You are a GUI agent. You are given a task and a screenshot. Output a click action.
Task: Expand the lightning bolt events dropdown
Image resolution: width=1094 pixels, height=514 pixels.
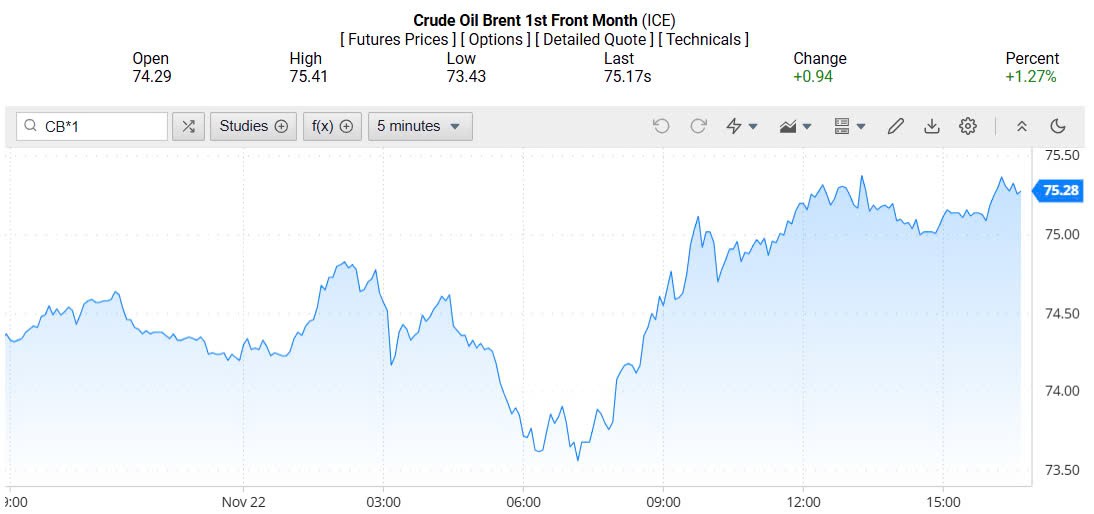(x=742, y=126)
